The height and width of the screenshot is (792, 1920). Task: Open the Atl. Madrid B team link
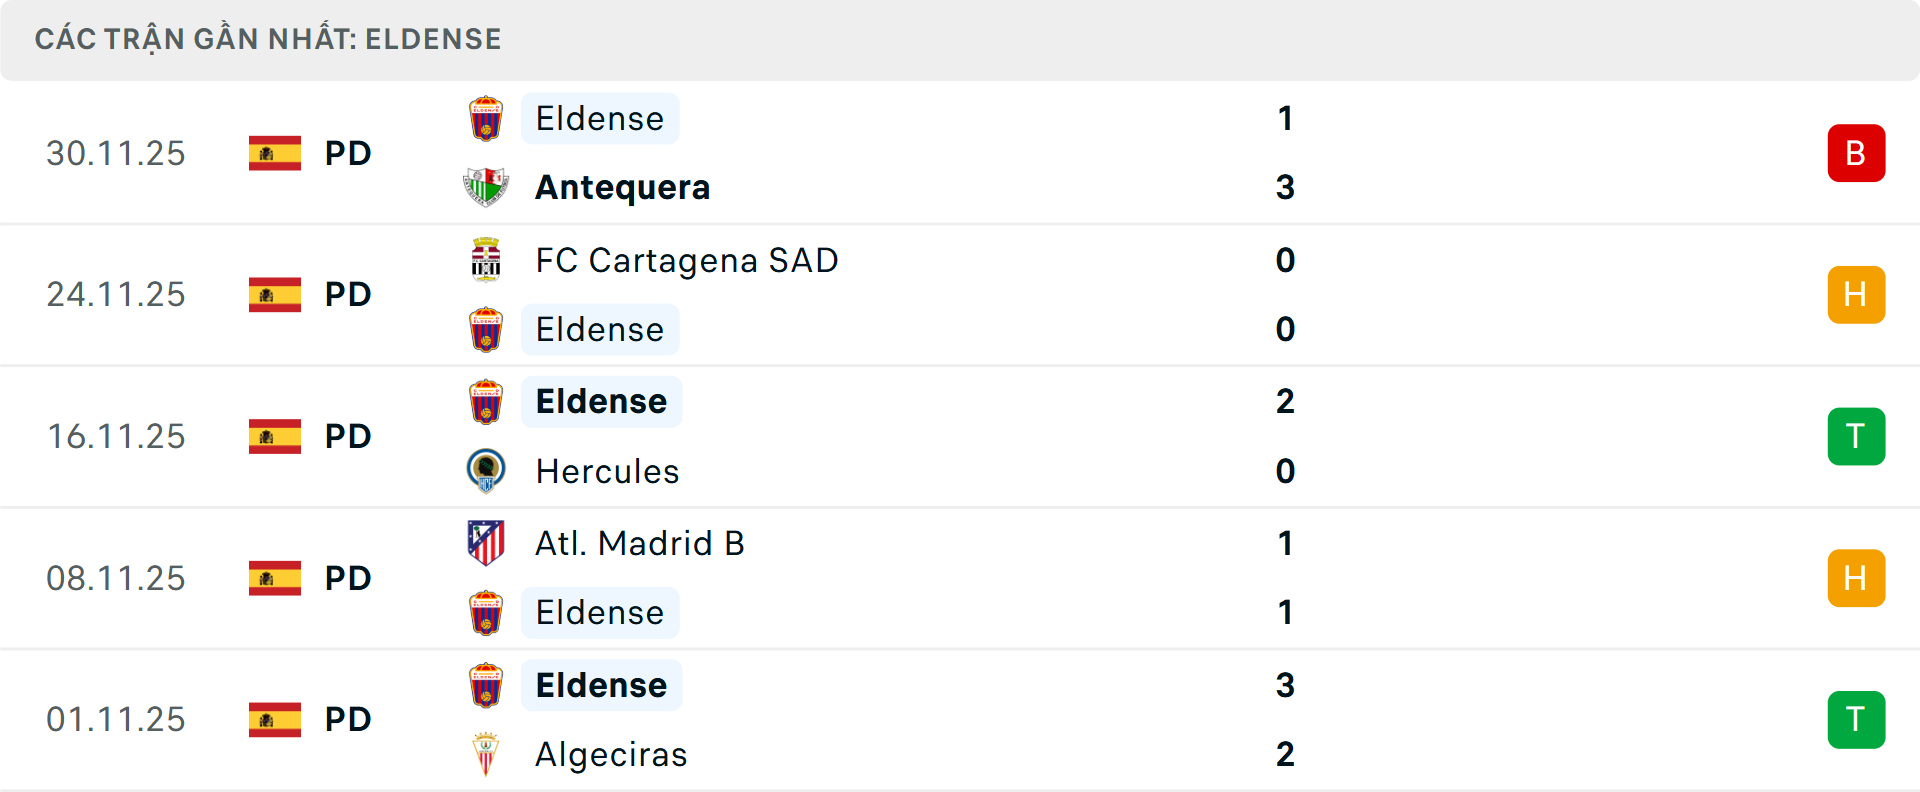coord(640,543)
